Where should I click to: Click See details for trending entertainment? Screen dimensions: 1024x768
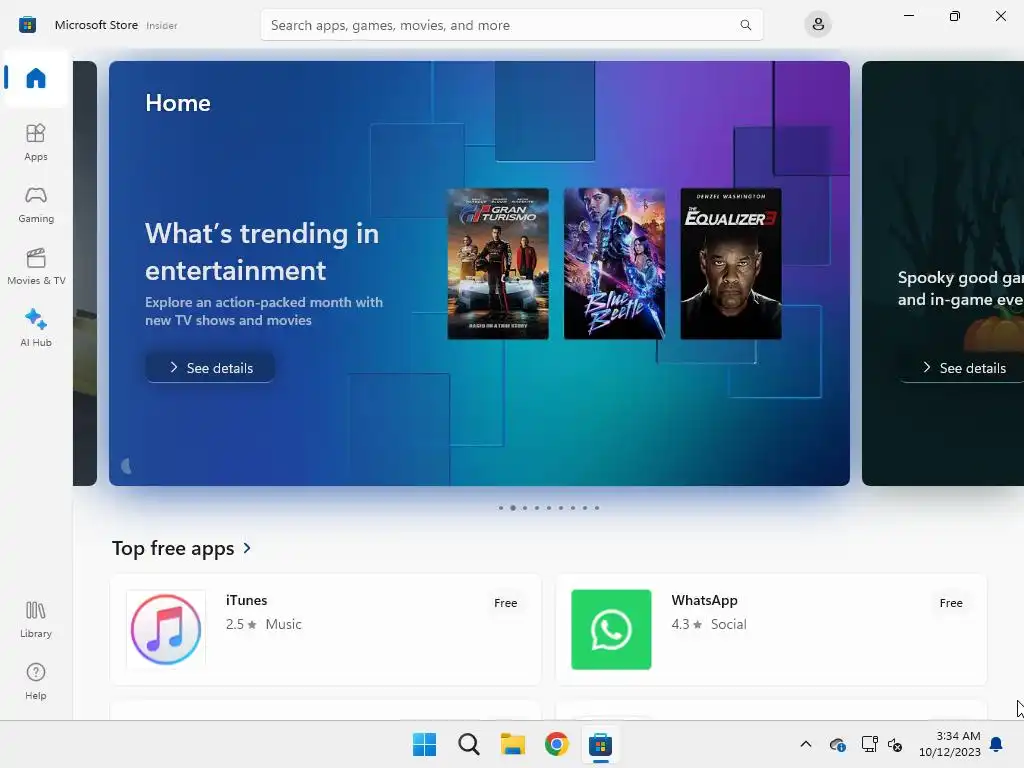coord(210,368)
